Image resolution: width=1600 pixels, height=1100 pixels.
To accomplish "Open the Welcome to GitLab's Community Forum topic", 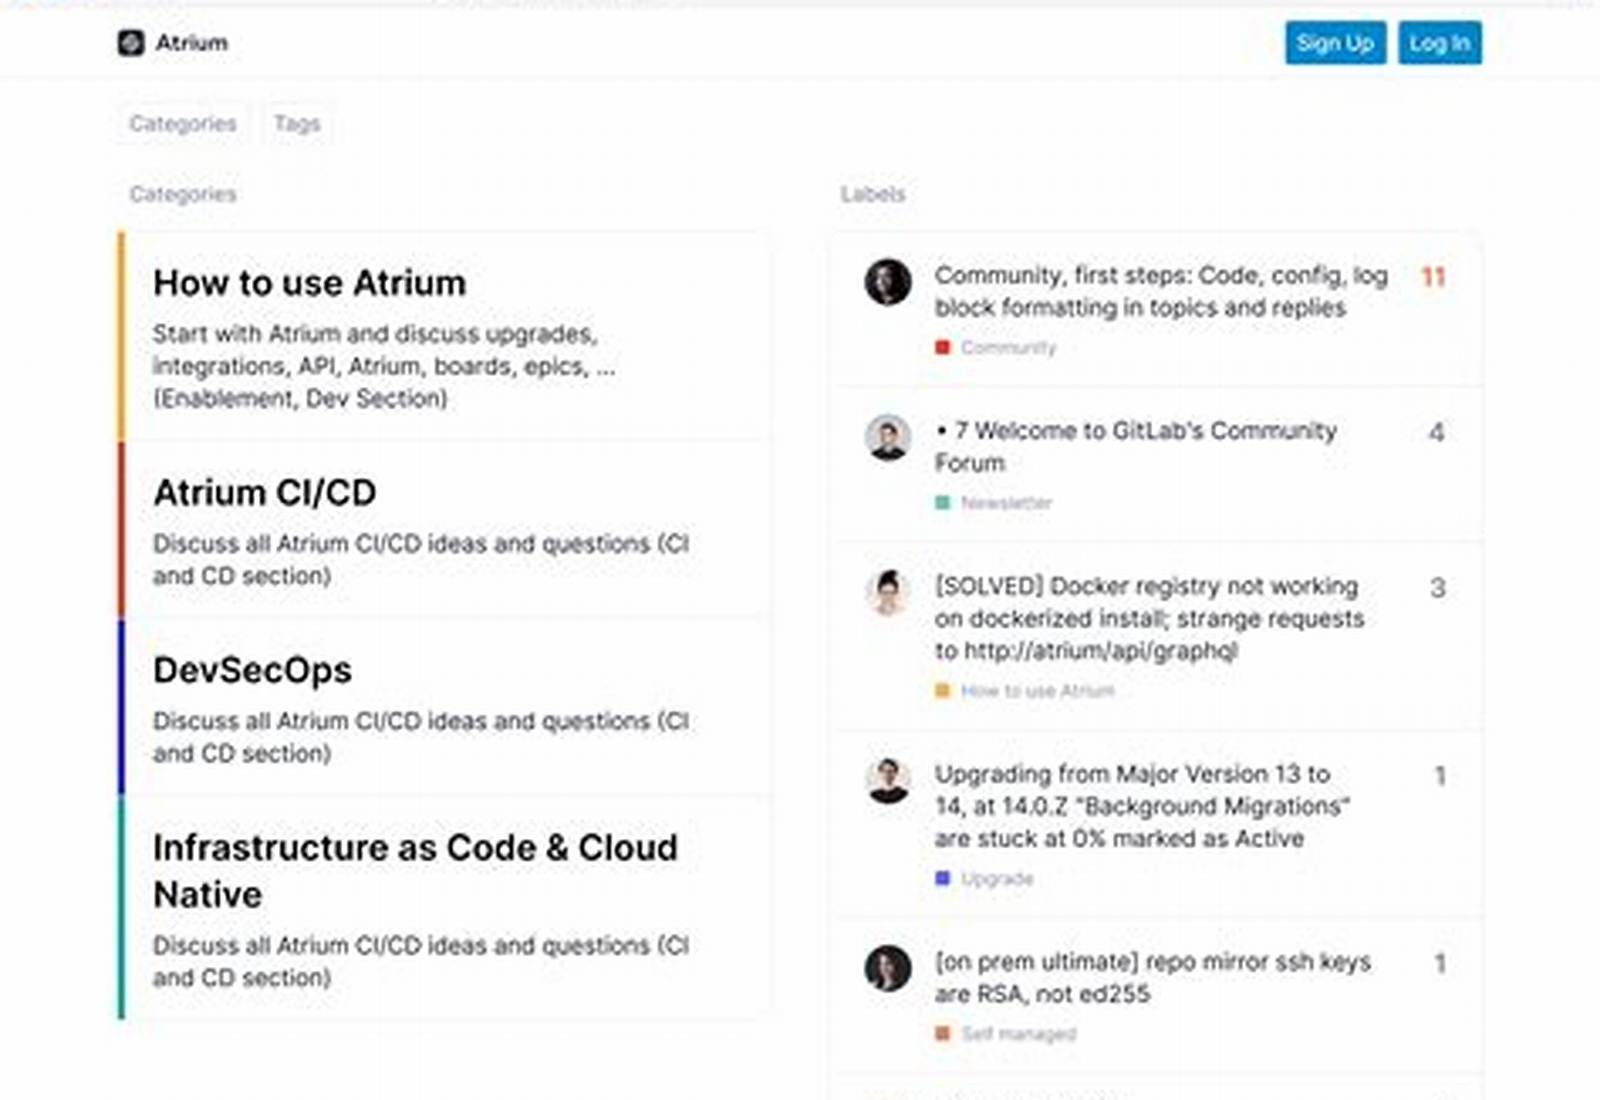I will coord(1136,446).
